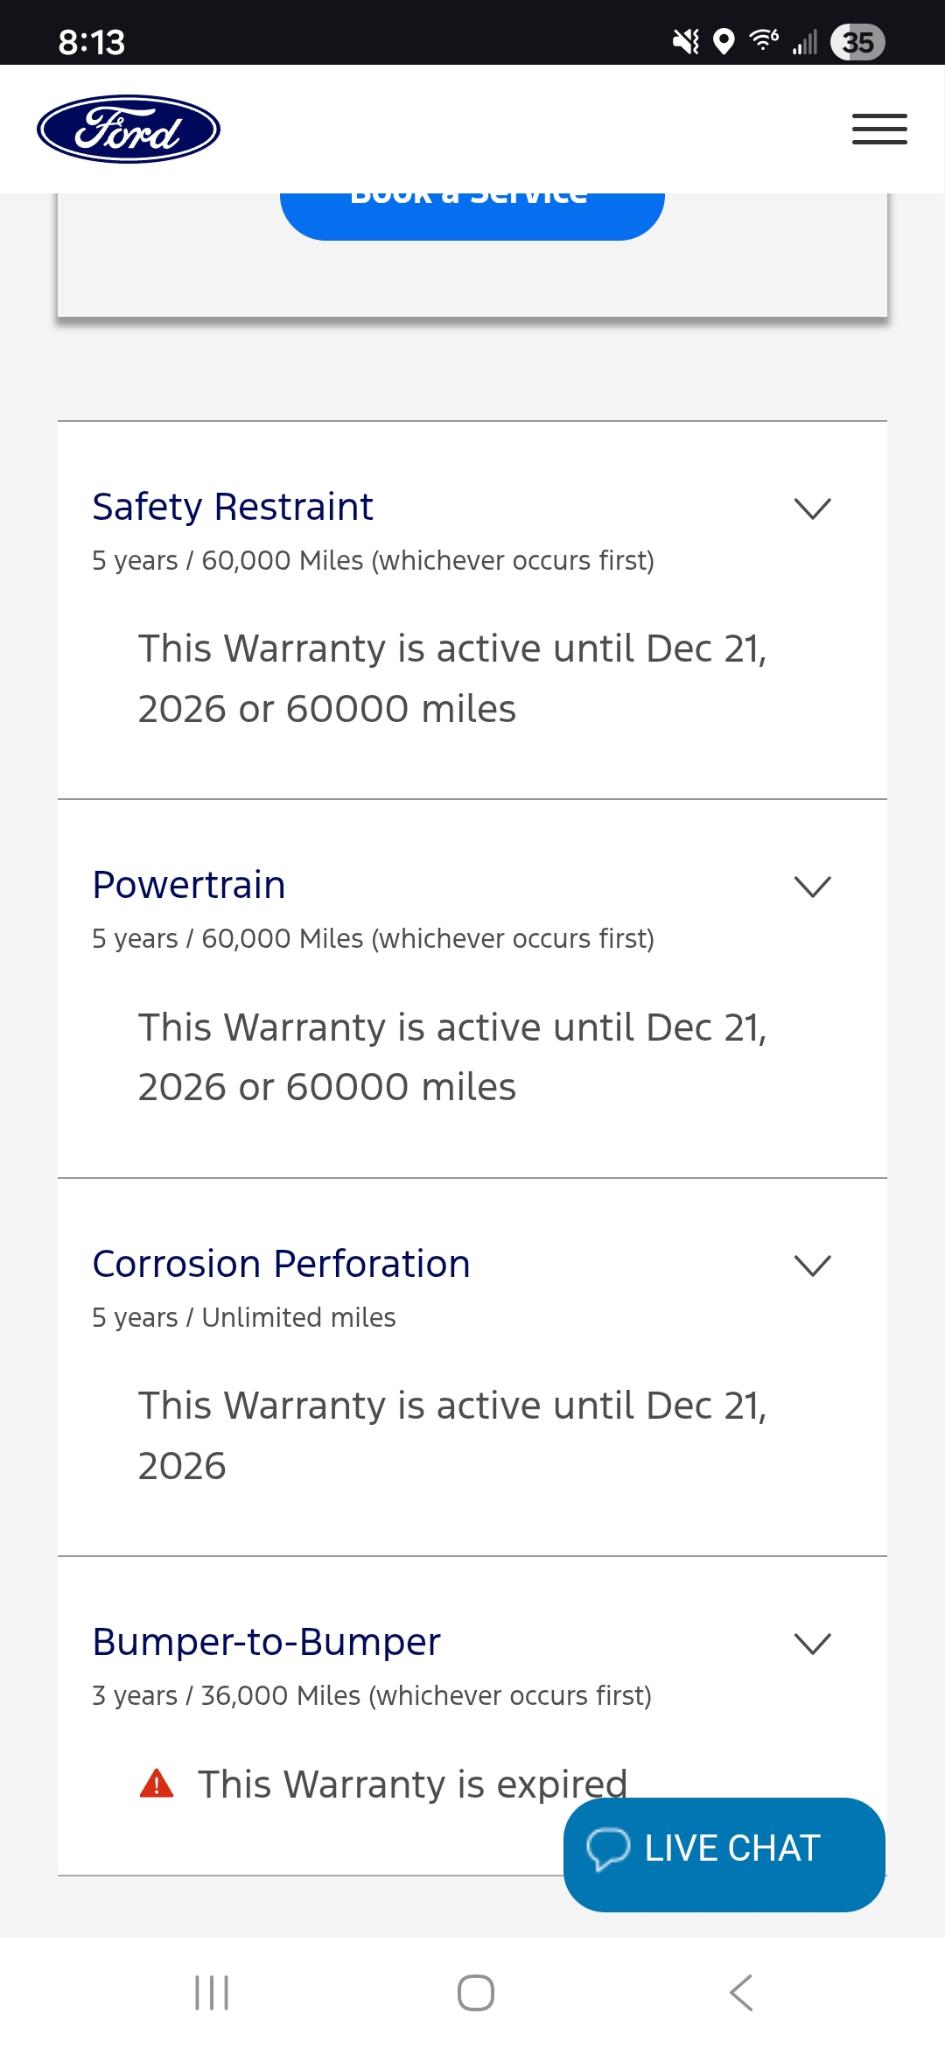Tap the battery indicator in status bar
This screenshot has height=2048, width=945.
[x=857, y=42]
